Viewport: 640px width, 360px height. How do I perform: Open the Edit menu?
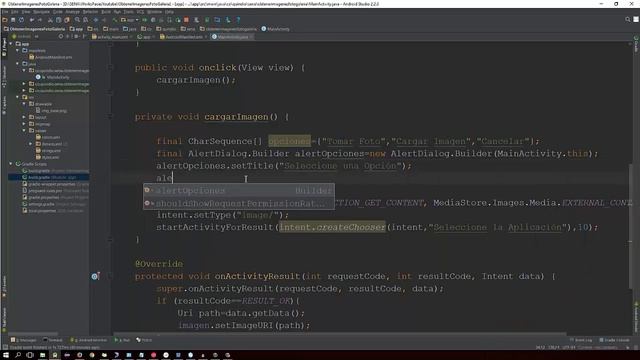[15, 12]
